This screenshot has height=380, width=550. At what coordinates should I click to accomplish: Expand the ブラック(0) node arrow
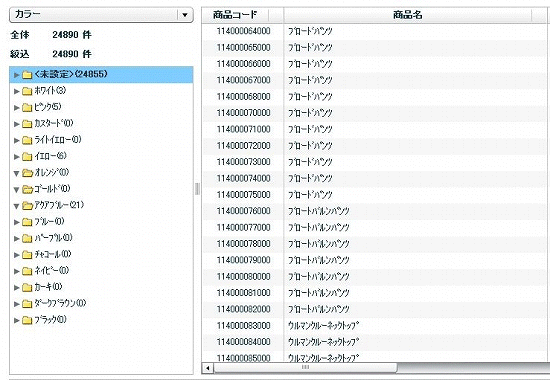coord(16,320)
